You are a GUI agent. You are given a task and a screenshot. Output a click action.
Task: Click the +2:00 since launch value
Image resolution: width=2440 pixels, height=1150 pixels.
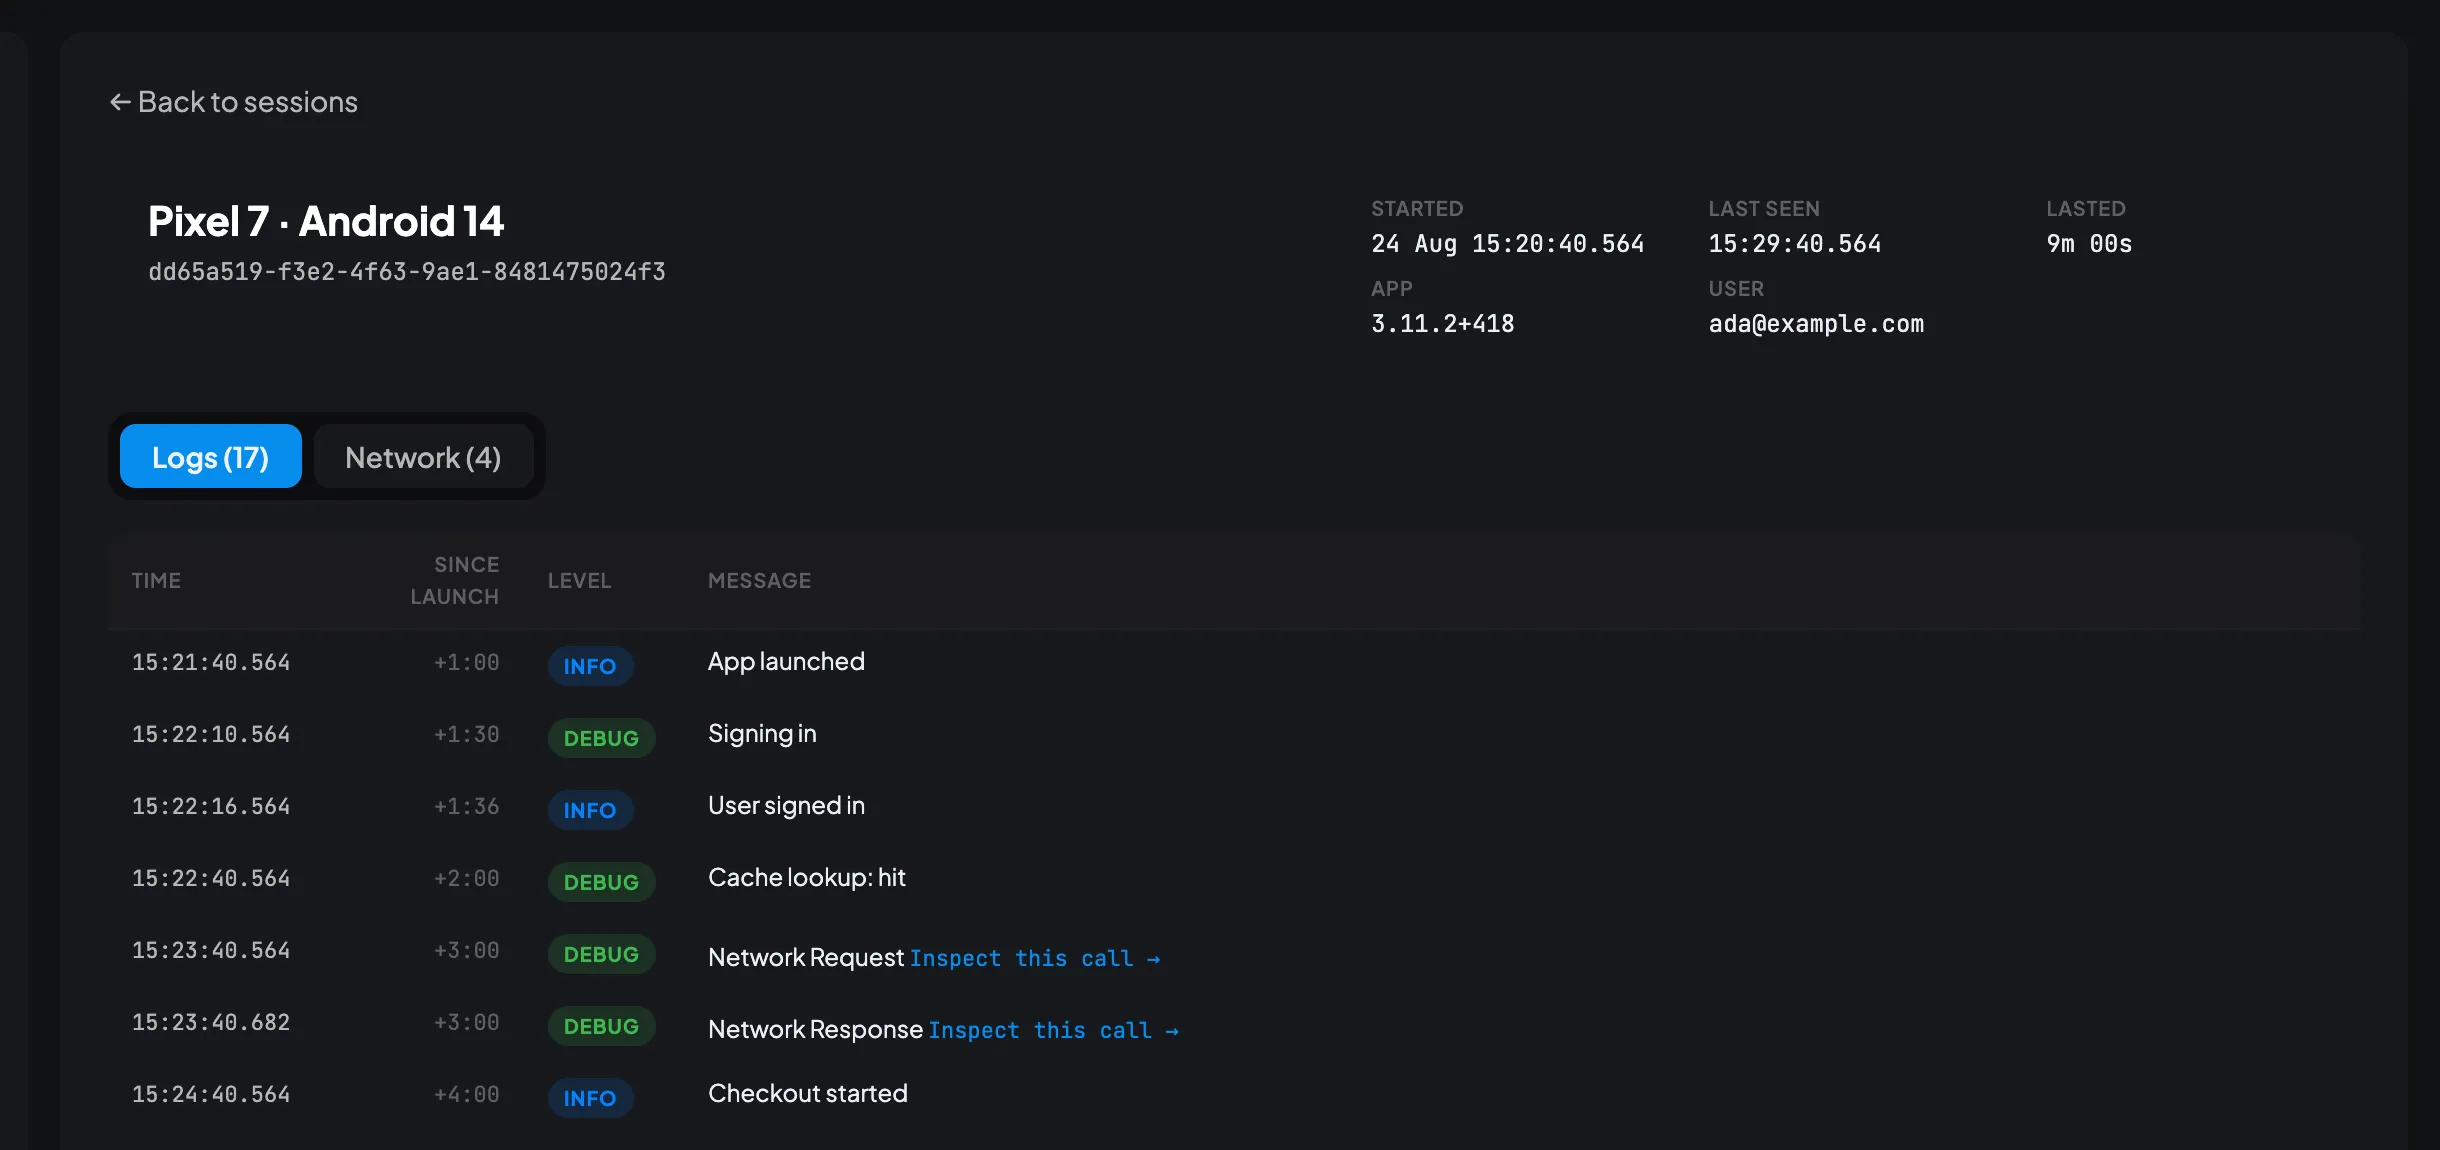466,879
